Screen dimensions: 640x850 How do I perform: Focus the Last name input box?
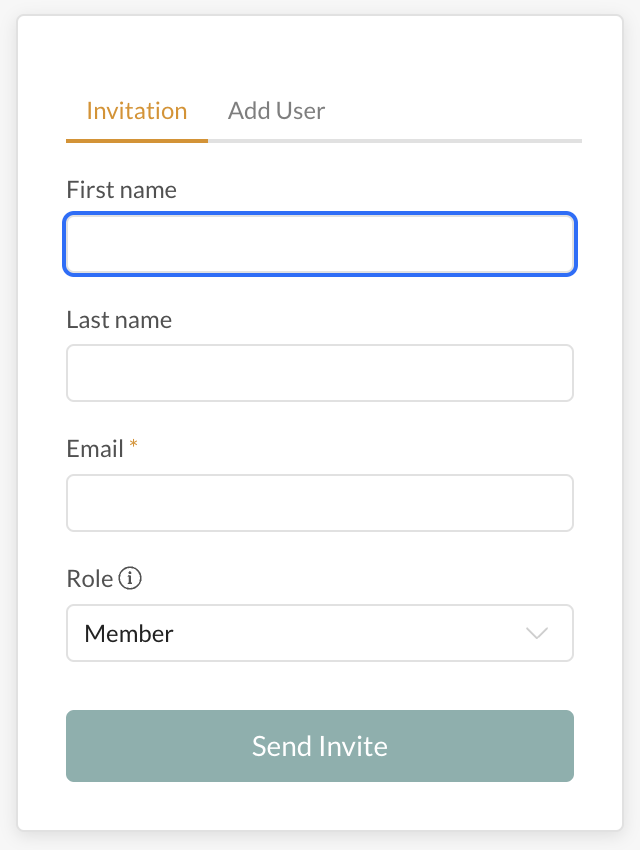pyautogui.click(x=320, y=372)
